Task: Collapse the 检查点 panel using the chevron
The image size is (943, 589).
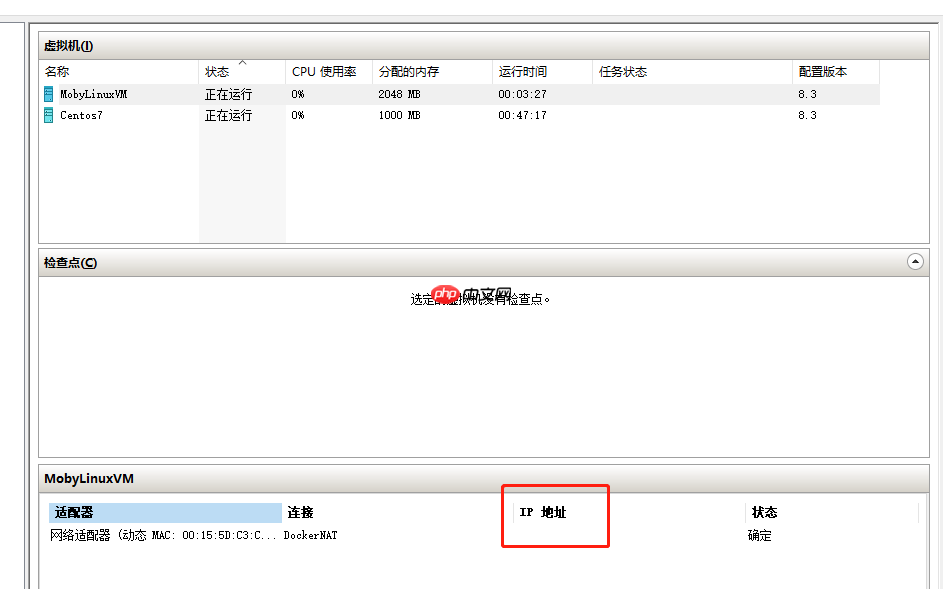Action: pos(915,261)
